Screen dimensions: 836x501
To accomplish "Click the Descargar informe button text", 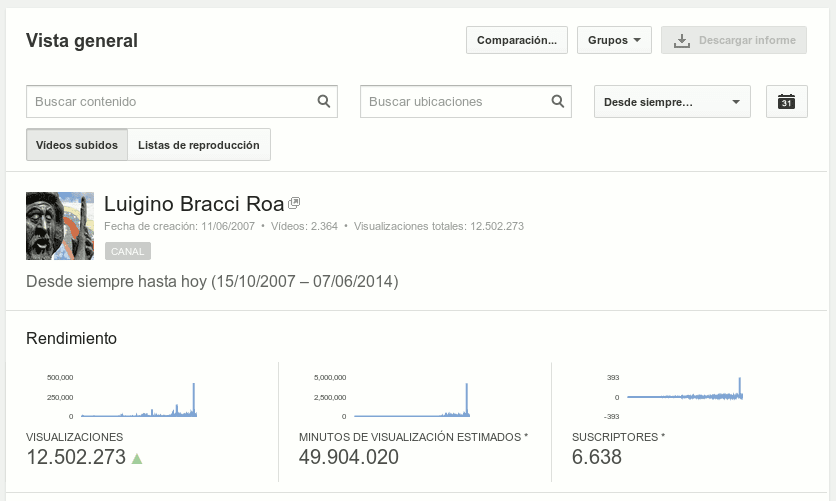I will pos(747,40).
